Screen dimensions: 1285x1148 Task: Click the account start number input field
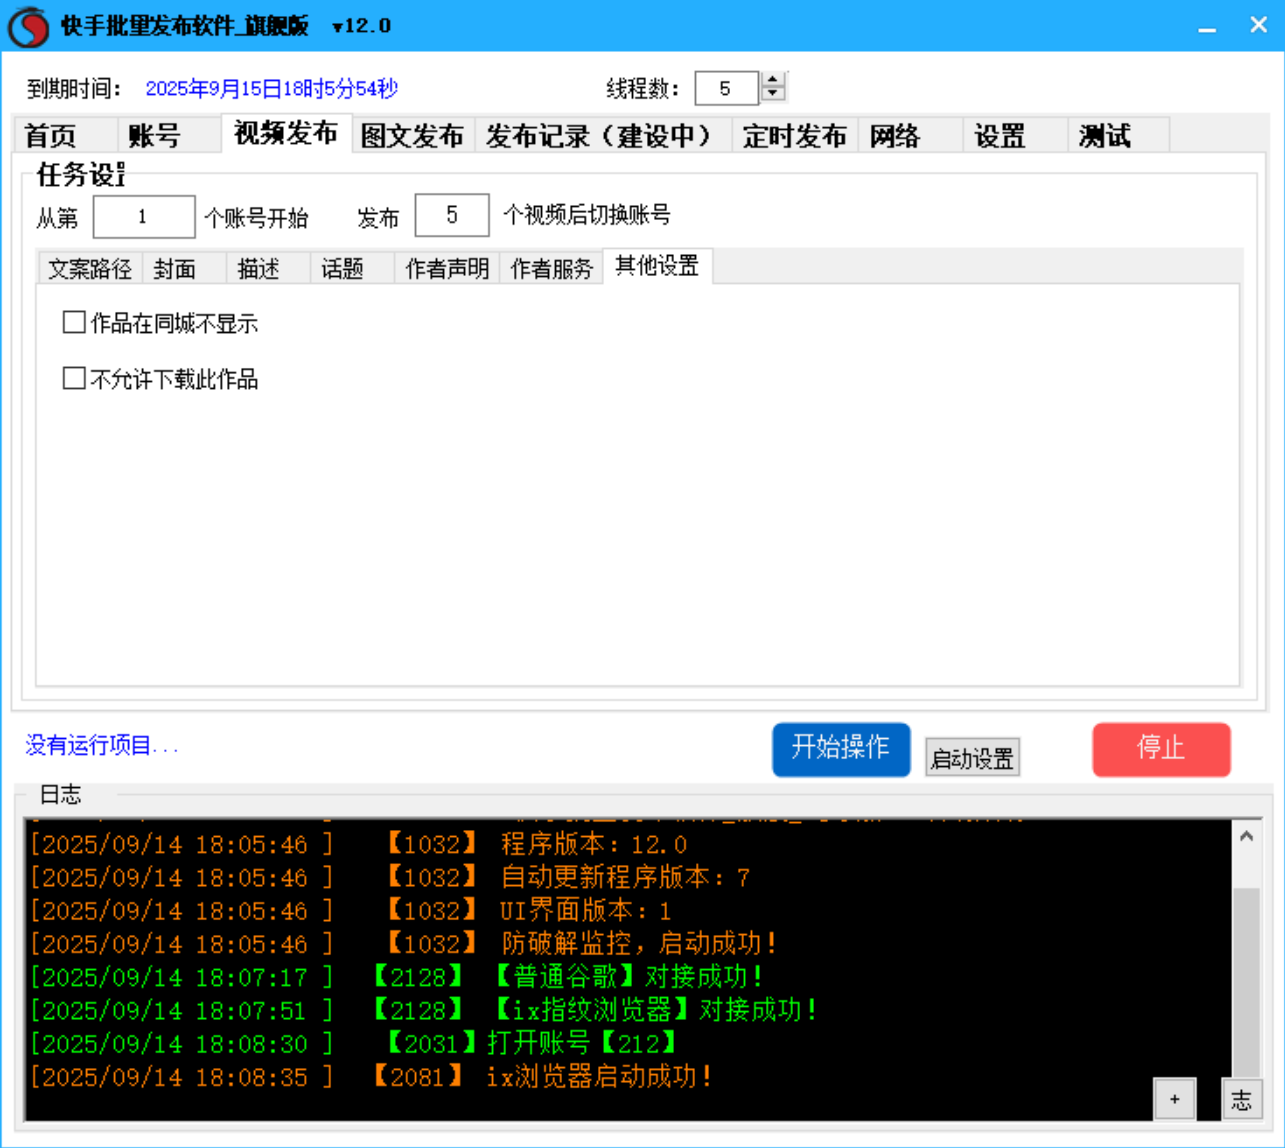pos(143,215)
